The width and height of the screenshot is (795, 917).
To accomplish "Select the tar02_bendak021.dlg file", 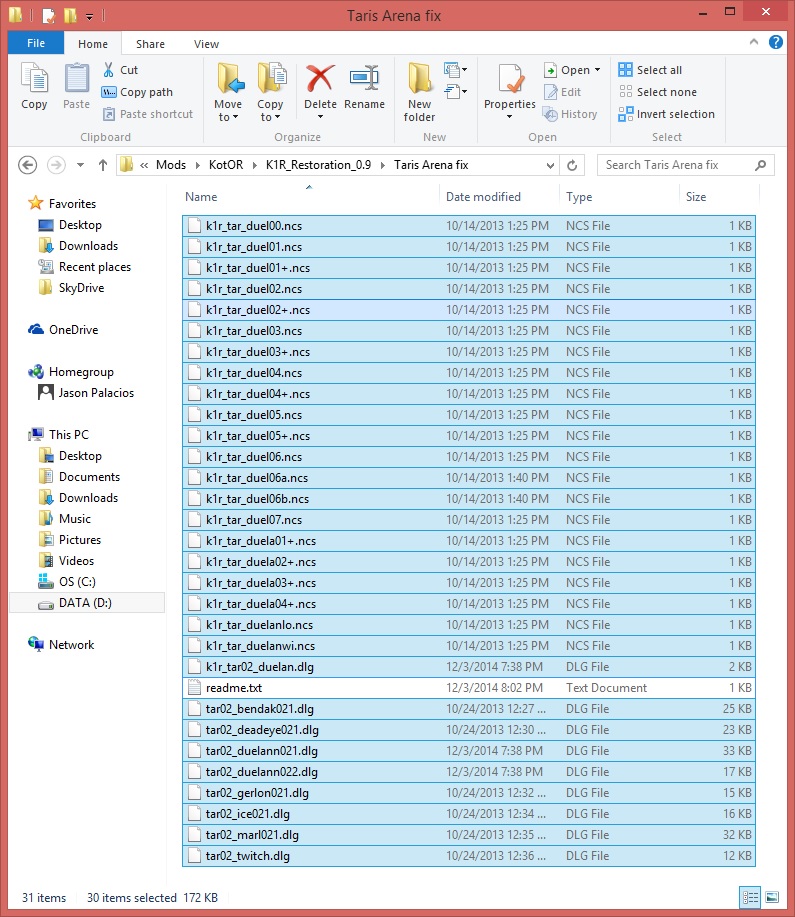I will (x=469, y=709).
